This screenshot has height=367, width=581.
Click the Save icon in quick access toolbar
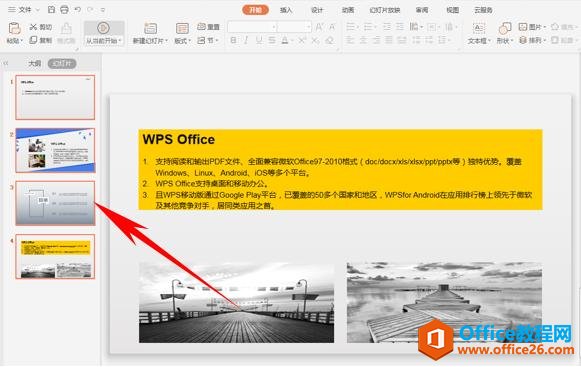tap(52, 10)
